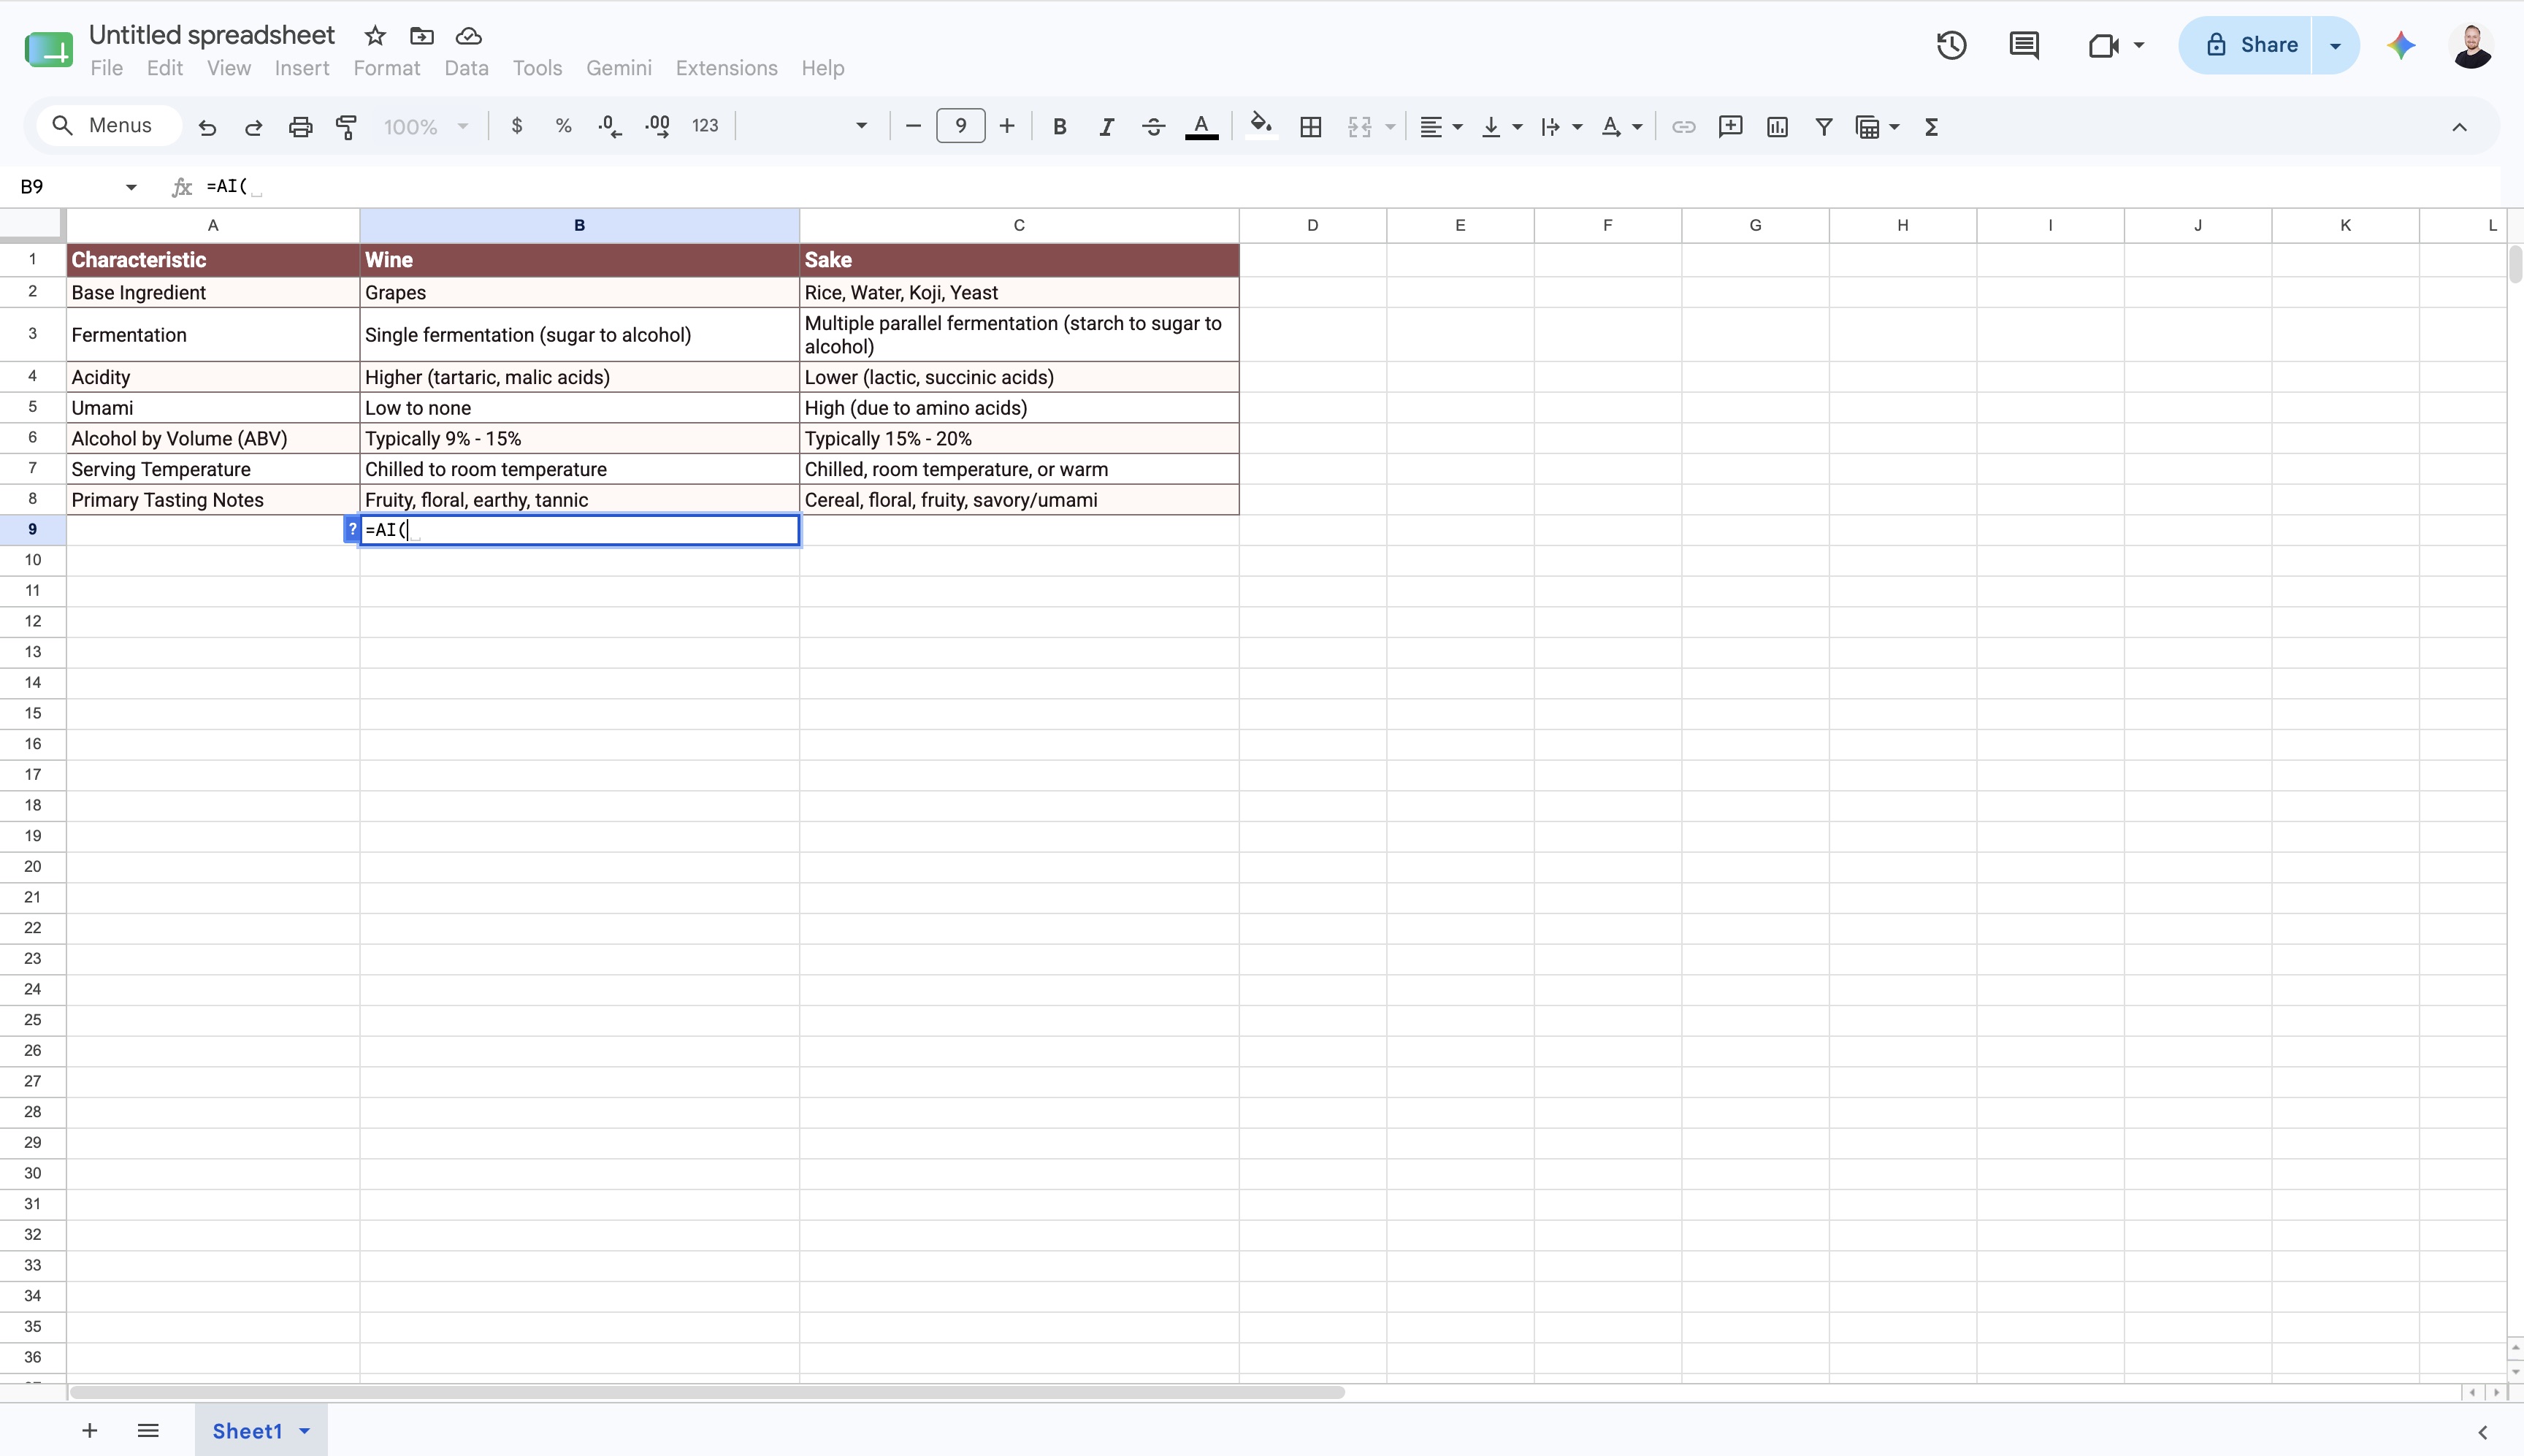Viewport: 2524px width, 1456px height.
Task: Show all sheets list
Action: (148, 1431)
